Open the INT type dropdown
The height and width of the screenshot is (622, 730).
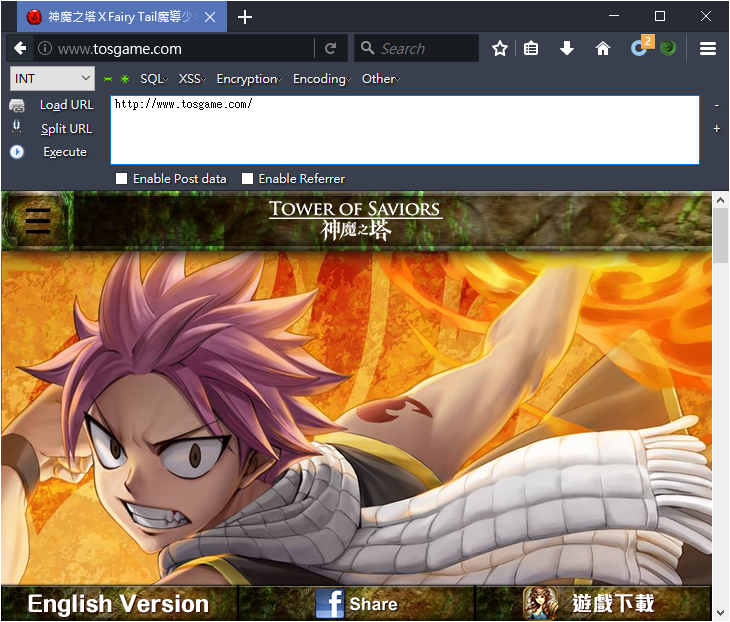[x=52, y=78]
